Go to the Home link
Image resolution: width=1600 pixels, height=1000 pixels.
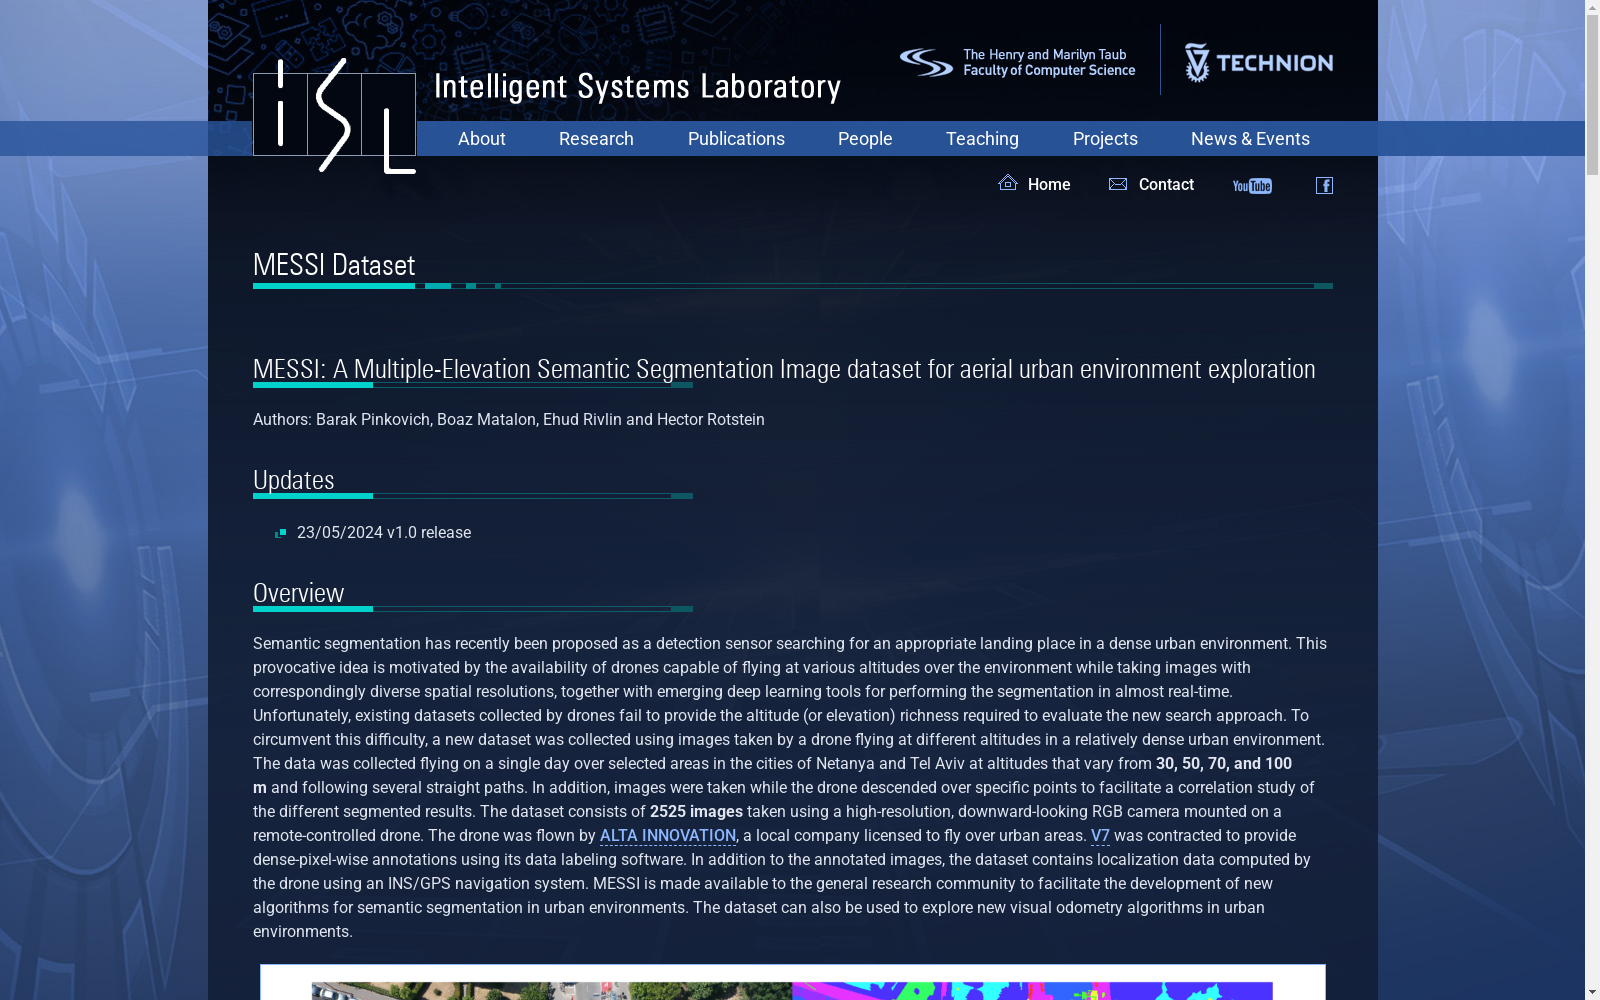click(x=1049, y=185)
